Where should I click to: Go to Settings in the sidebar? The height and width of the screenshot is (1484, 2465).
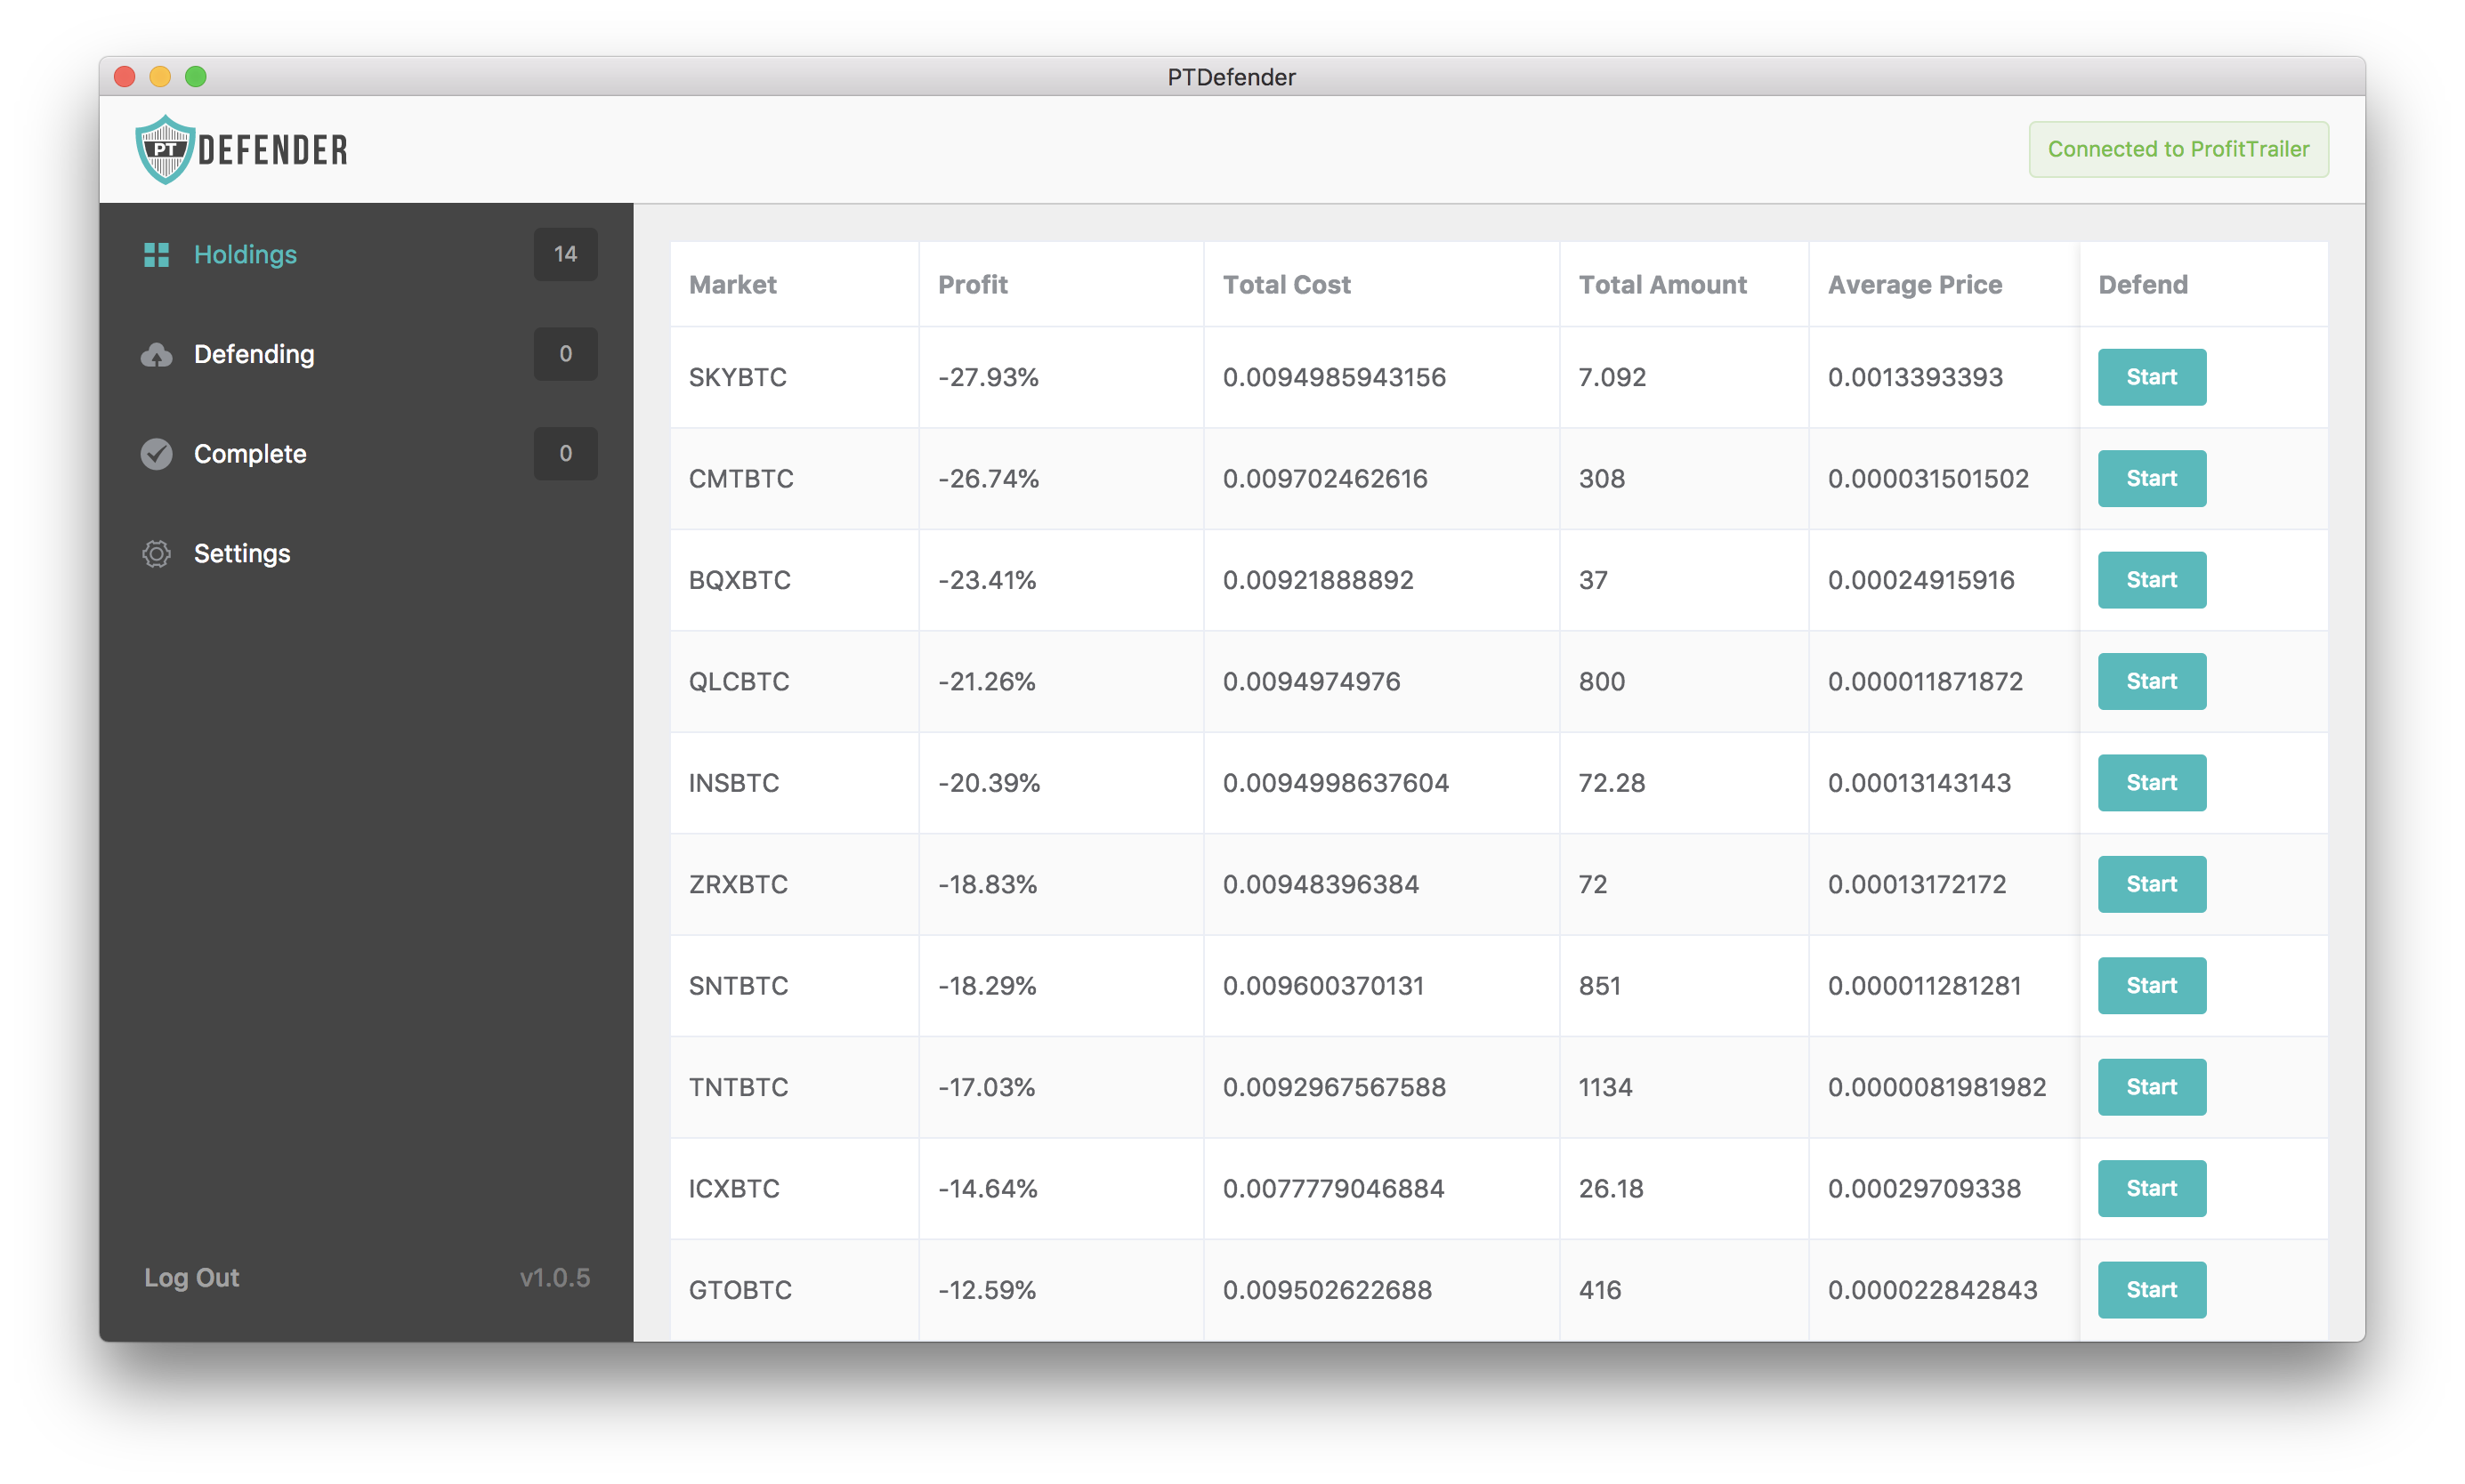[x=242, y=554]
